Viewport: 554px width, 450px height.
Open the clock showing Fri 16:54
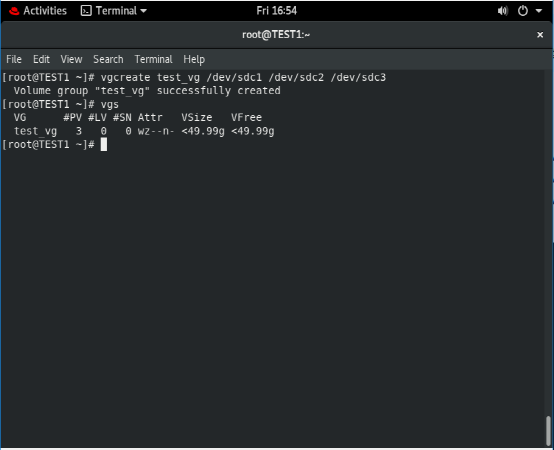click(276, 11)
